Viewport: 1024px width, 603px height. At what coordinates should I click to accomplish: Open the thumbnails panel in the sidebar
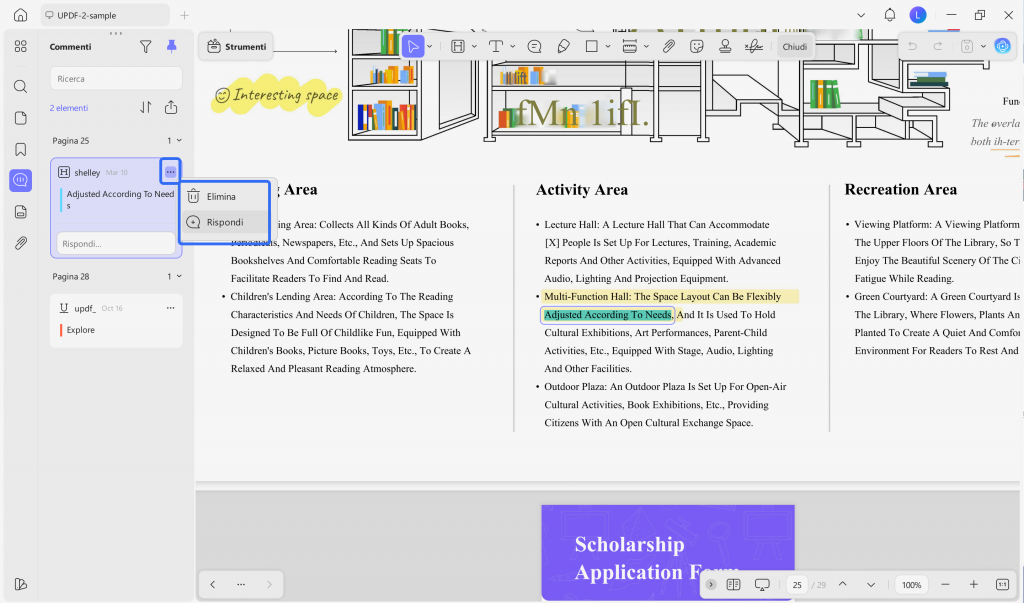click(21, 46)
